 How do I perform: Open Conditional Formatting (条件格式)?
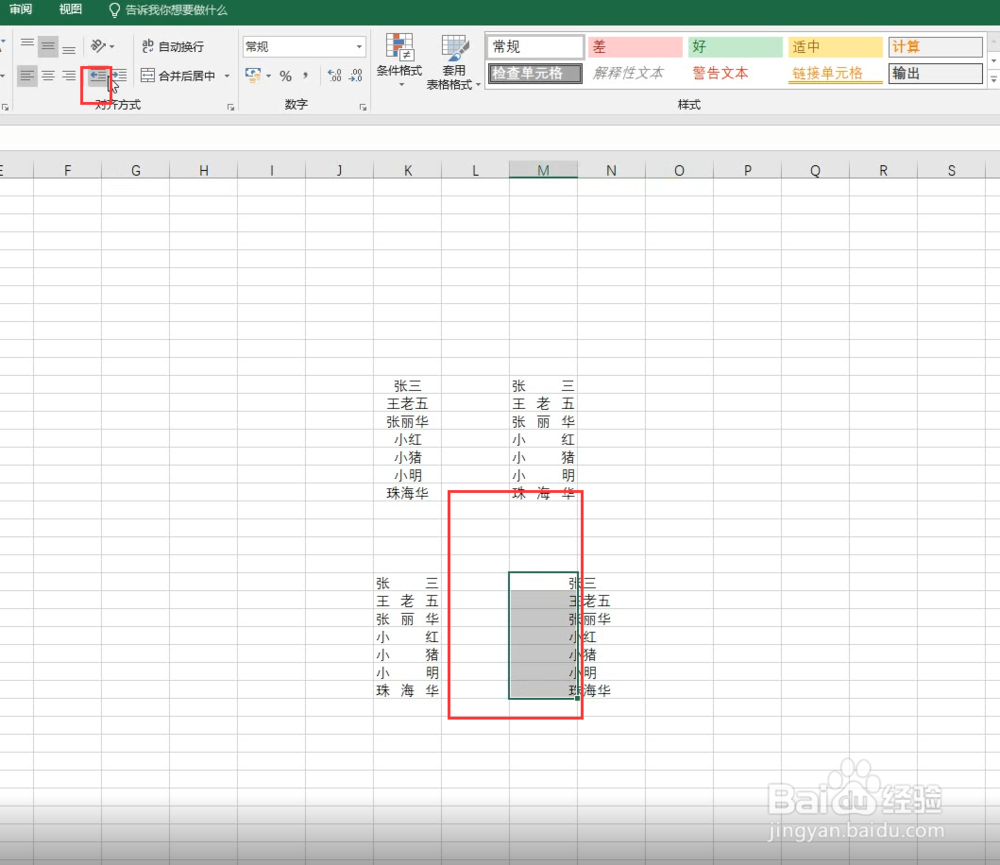point(399,60)
